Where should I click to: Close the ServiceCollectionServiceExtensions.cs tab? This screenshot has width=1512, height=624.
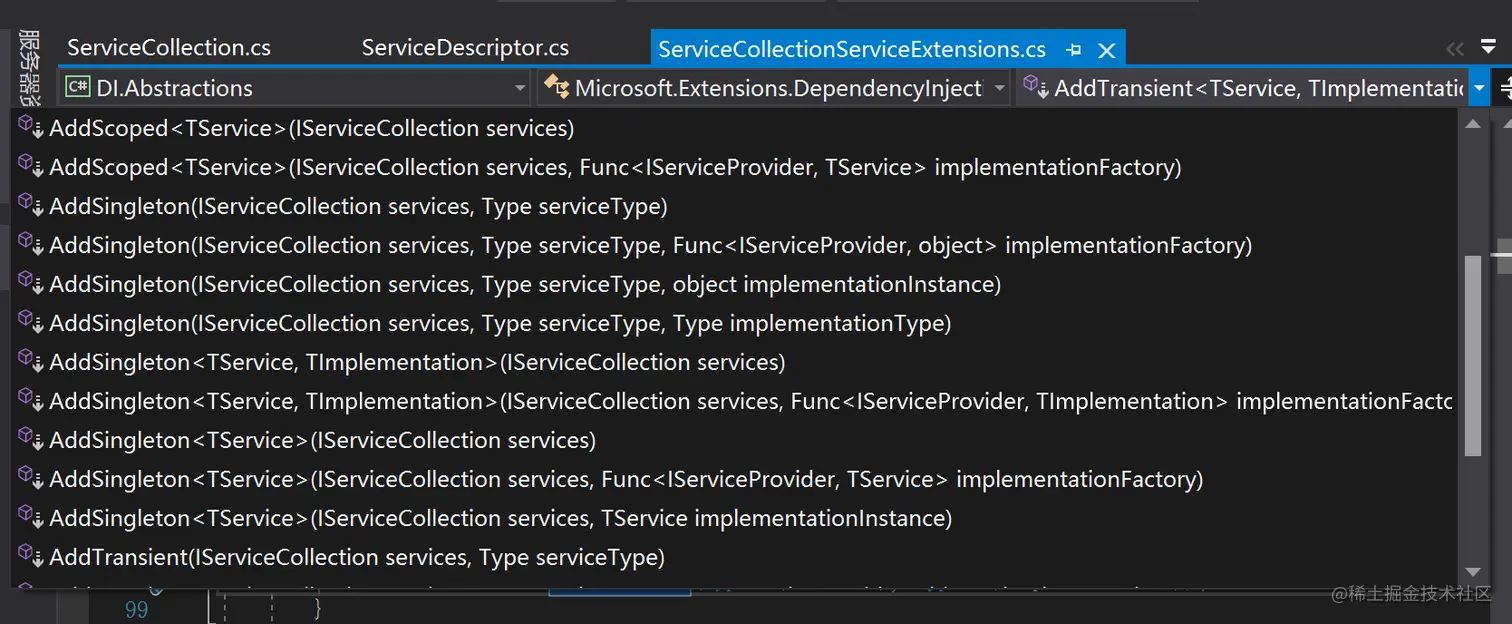tap(1106, 49)
